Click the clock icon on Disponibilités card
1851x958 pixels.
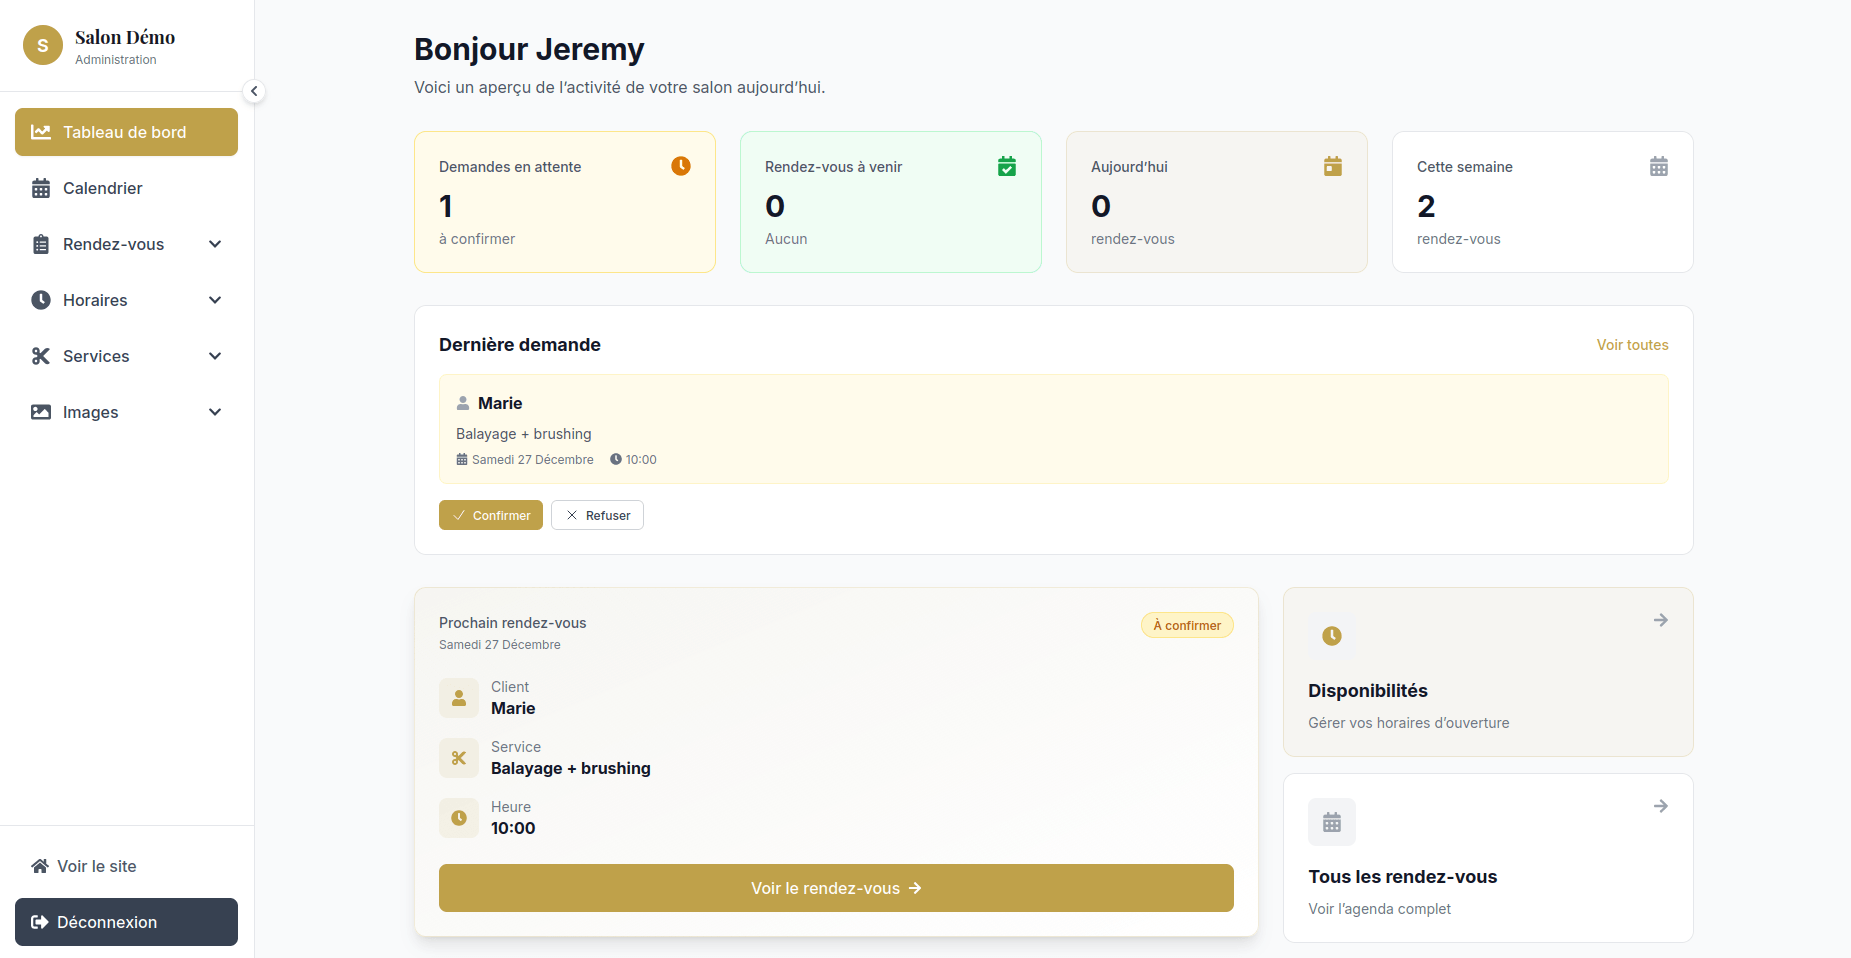(1331, 636)
